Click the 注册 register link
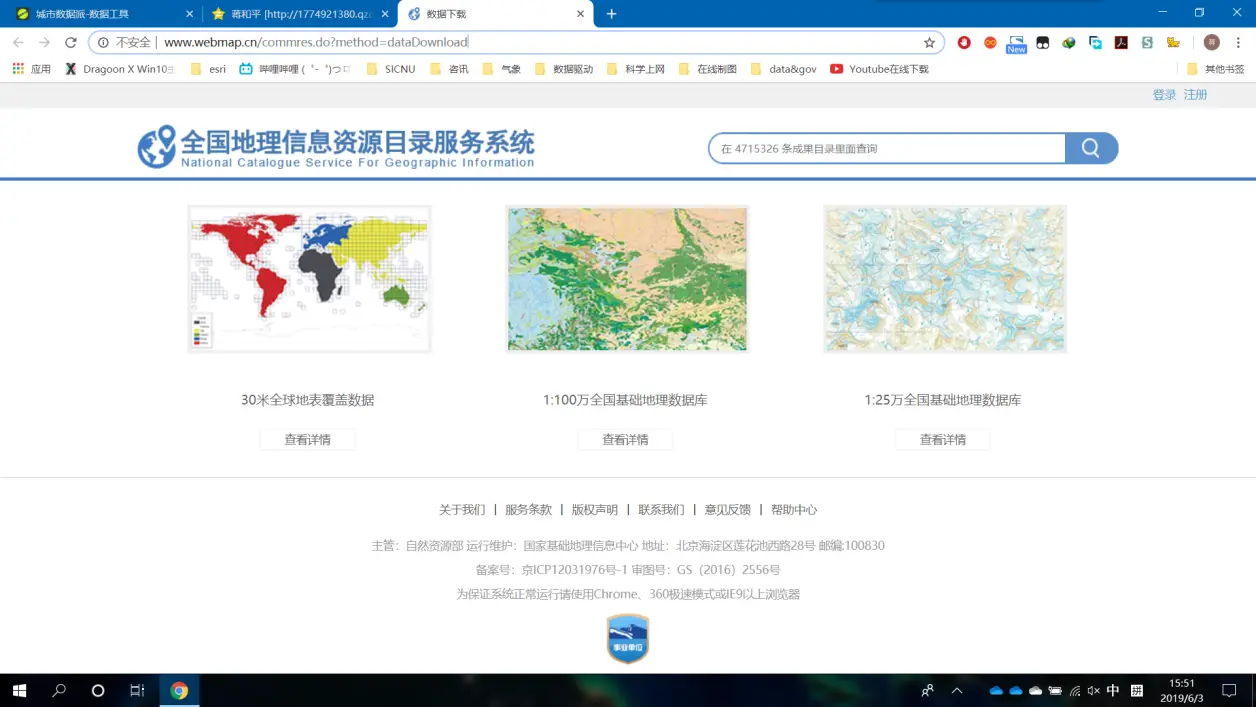The height and width of the screenshot is (707, 1256). coord(1195,95)
